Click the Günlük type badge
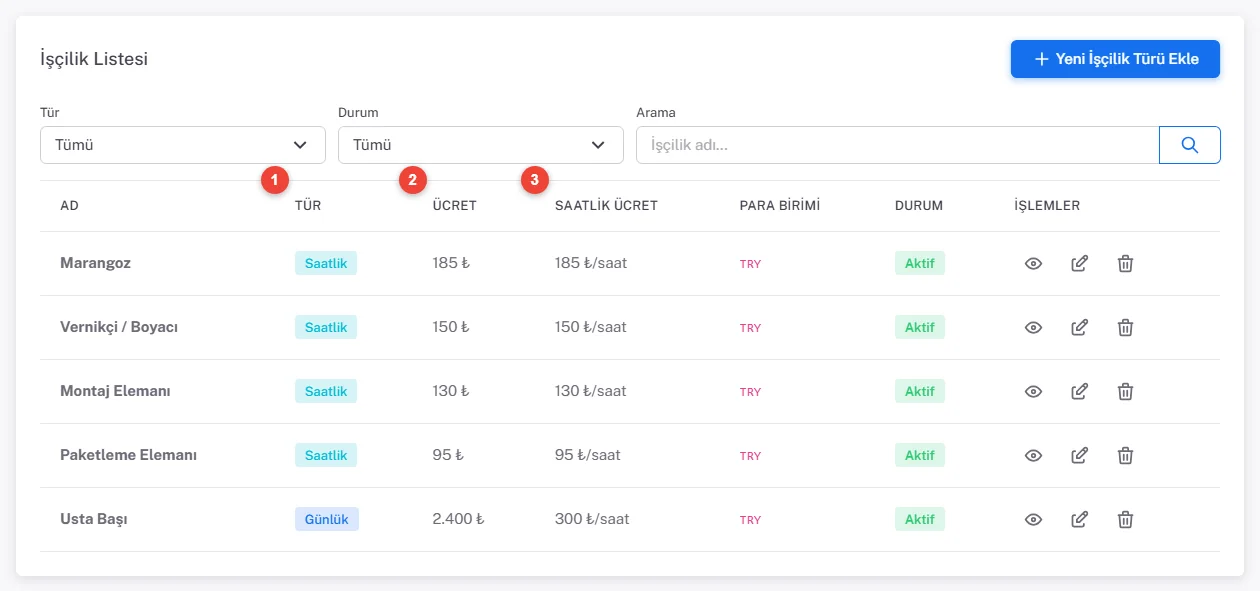 click(327, 519)
